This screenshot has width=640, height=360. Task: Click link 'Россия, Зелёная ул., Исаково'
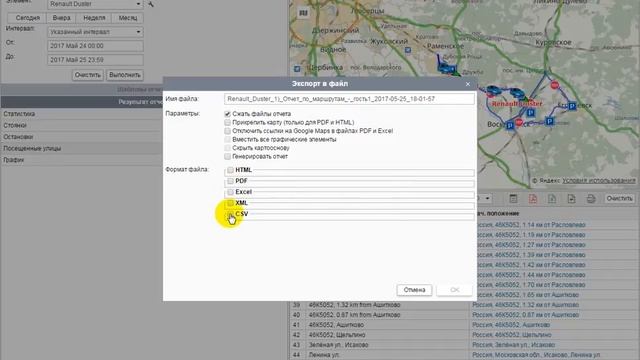(513, 345)
